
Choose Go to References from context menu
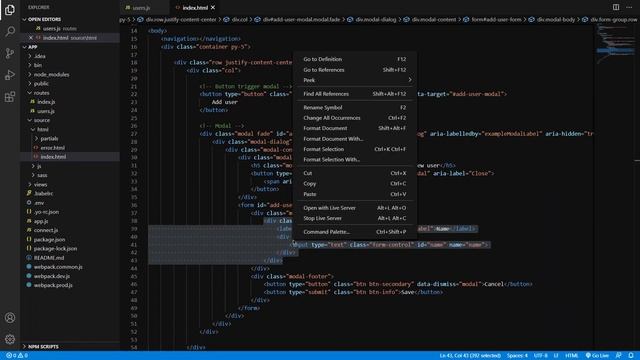click(354, 70)
